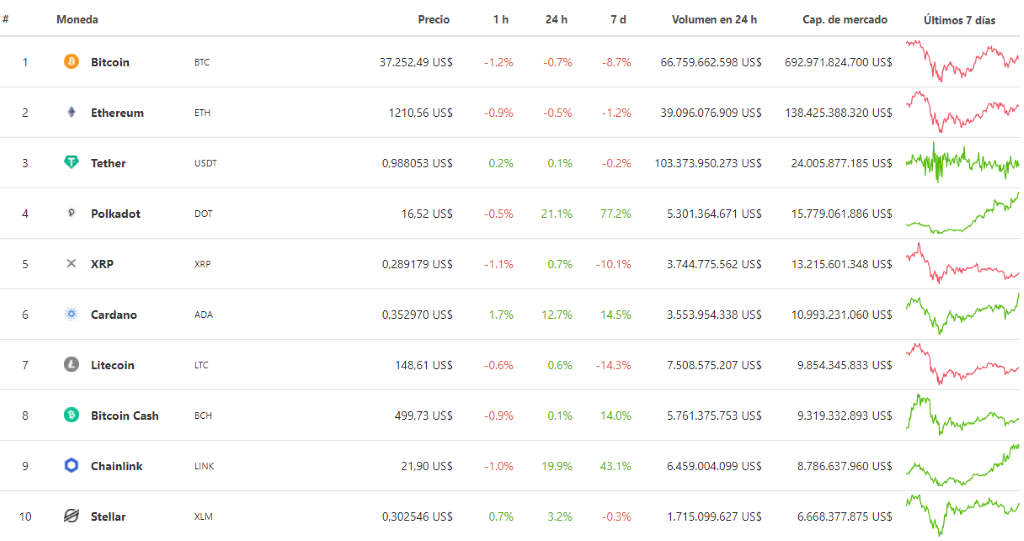Click the blue Chainlink hexagon icon
1024x541 pixels.
click(71, 465)
